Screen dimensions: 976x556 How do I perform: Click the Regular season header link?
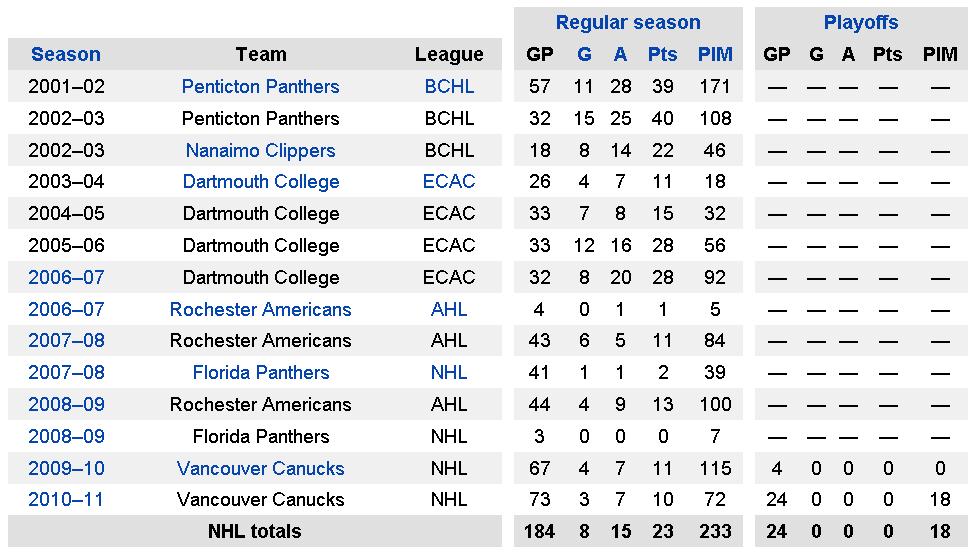[628, 22]
